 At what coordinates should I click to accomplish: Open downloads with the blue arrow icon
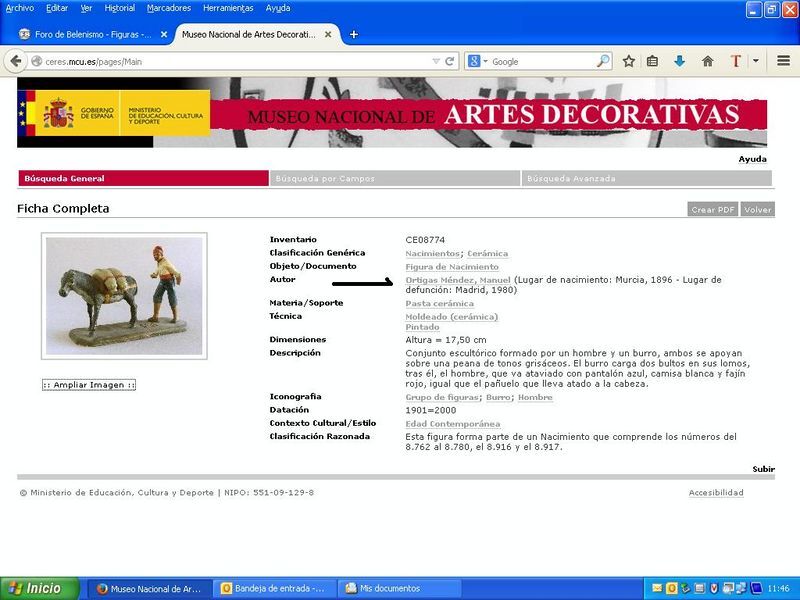pos(680,61)
